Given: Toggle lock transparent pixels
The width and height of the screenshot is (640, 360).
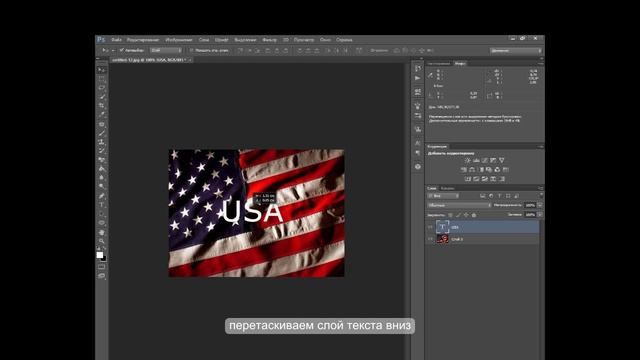Looking at the screenshot, I should (450, 215).
